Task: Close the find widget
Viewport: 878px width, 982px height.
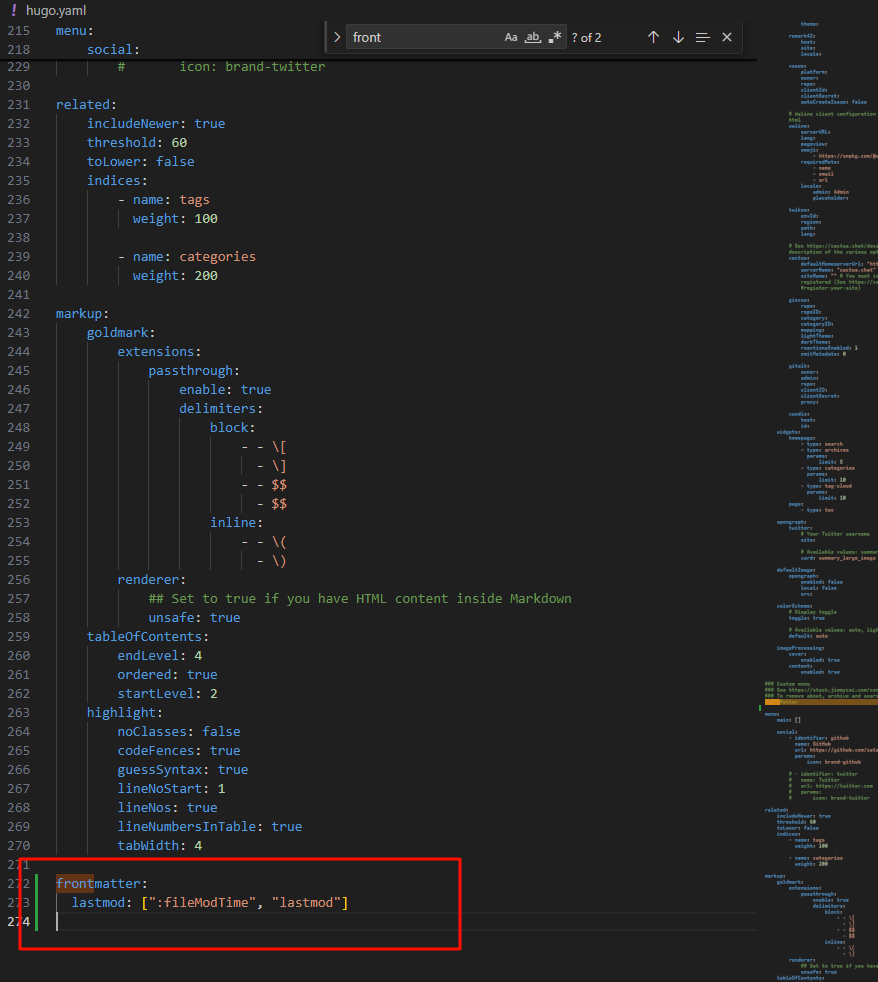Action: pos(727,37)
